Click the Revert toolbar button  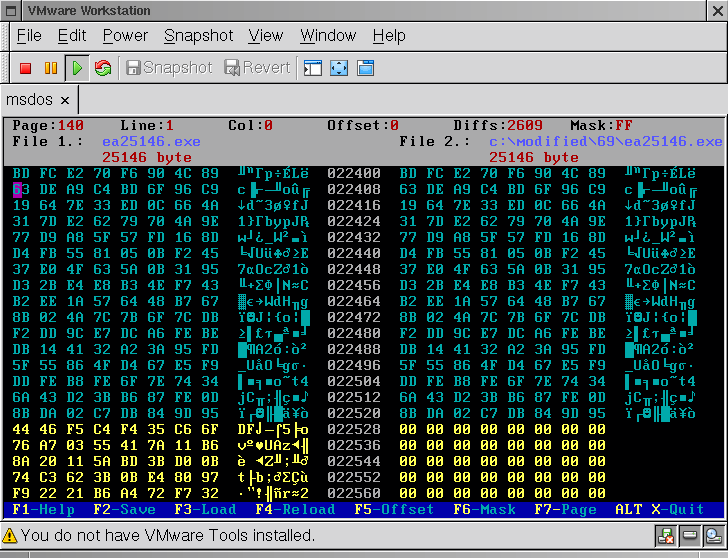pos(257,68)
